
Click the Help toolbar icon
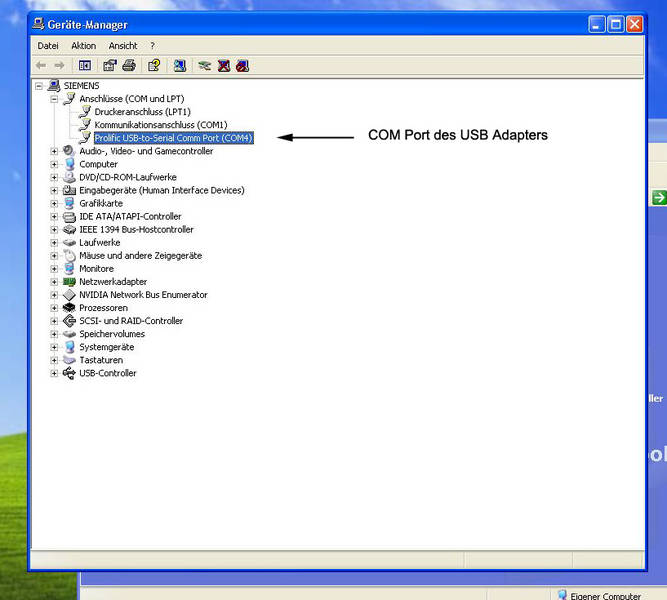[154, 66]
